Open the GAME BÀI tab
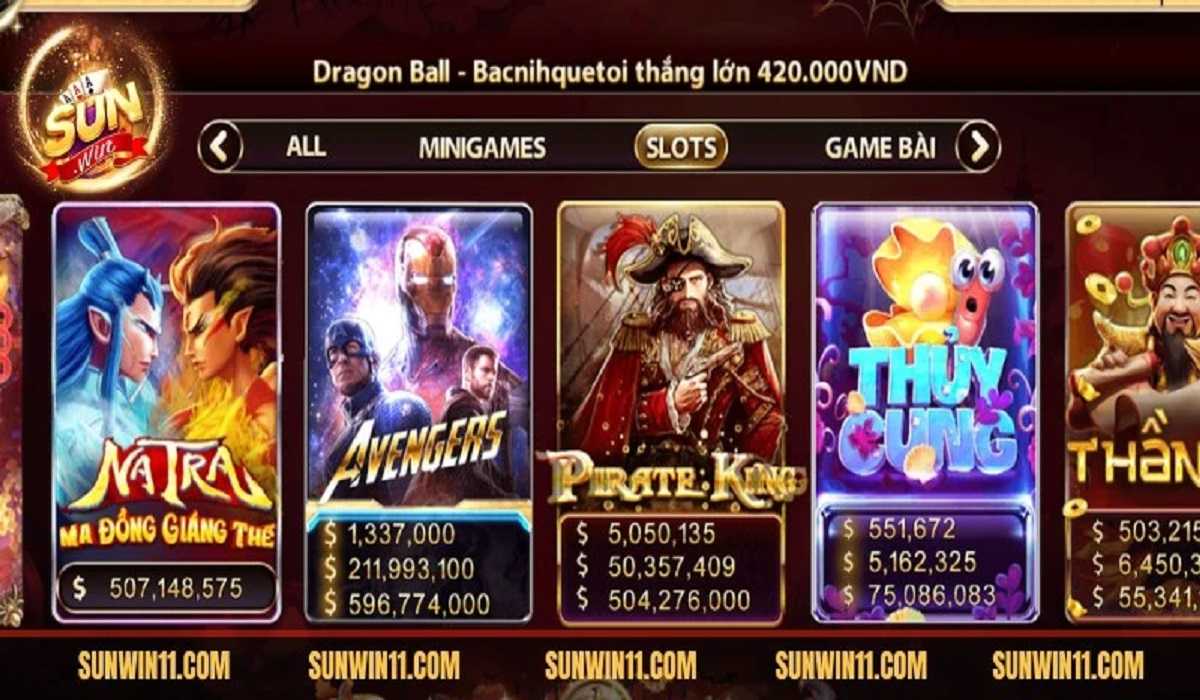 (x=880, y=148)
